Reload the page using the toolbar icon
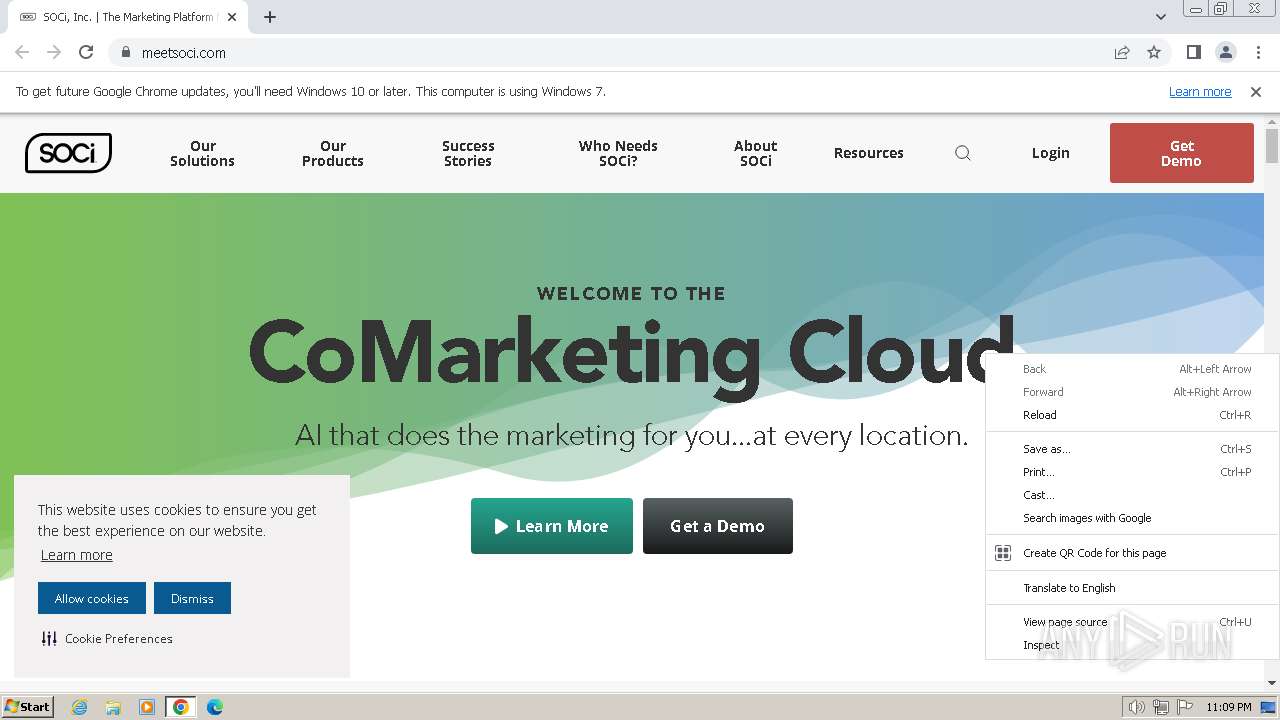Screen dimensions: 1280x720 pyautogui.click(x=86, y=52)
